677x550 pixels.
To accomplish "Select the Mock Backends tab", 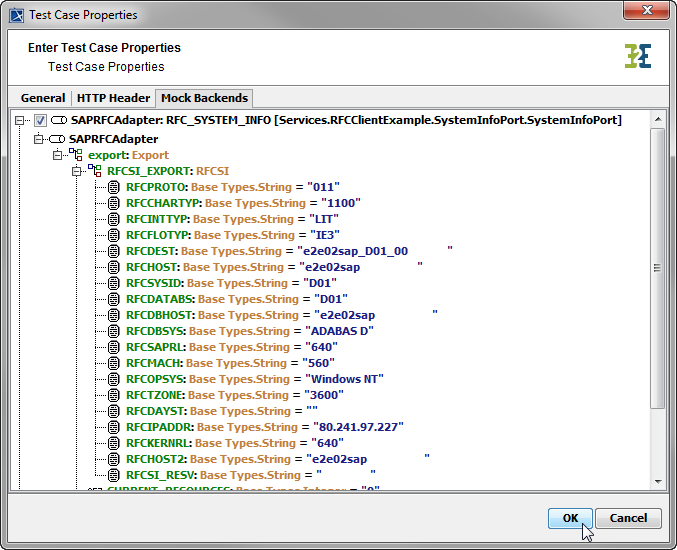I will click(204, 98).
